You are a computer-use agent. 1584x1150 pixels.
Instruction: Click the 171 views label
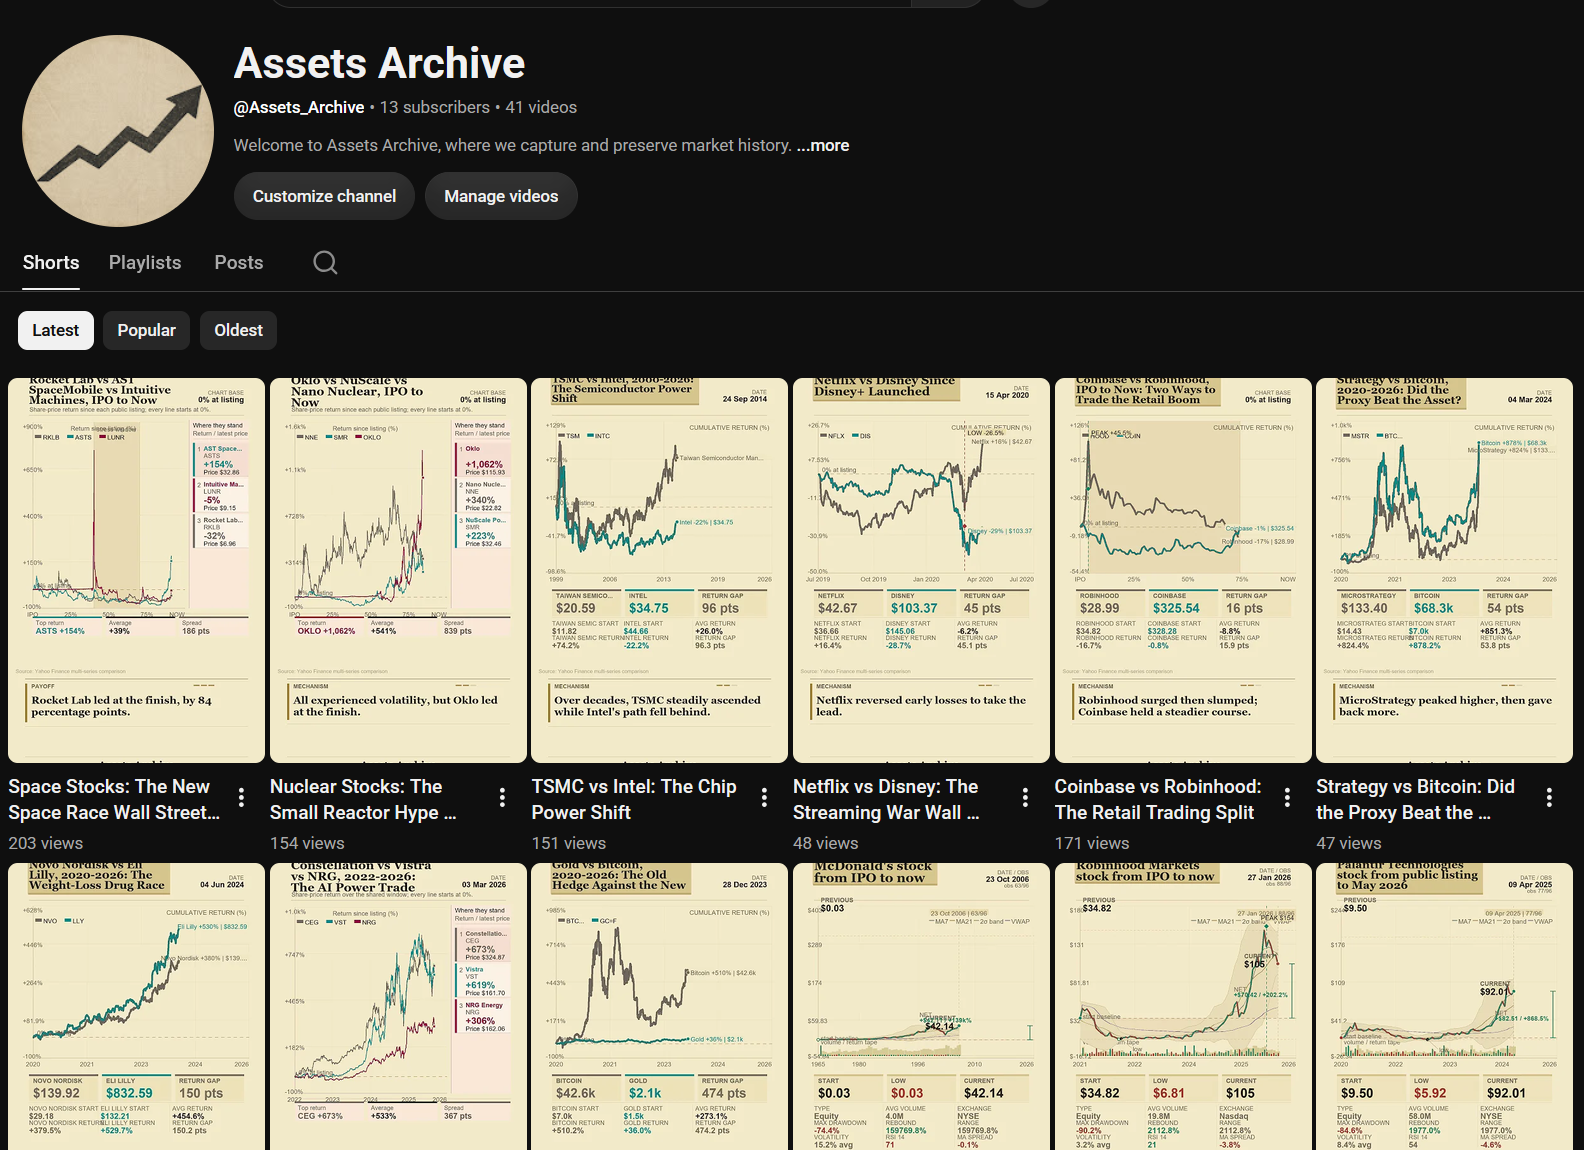point(1092,843)
